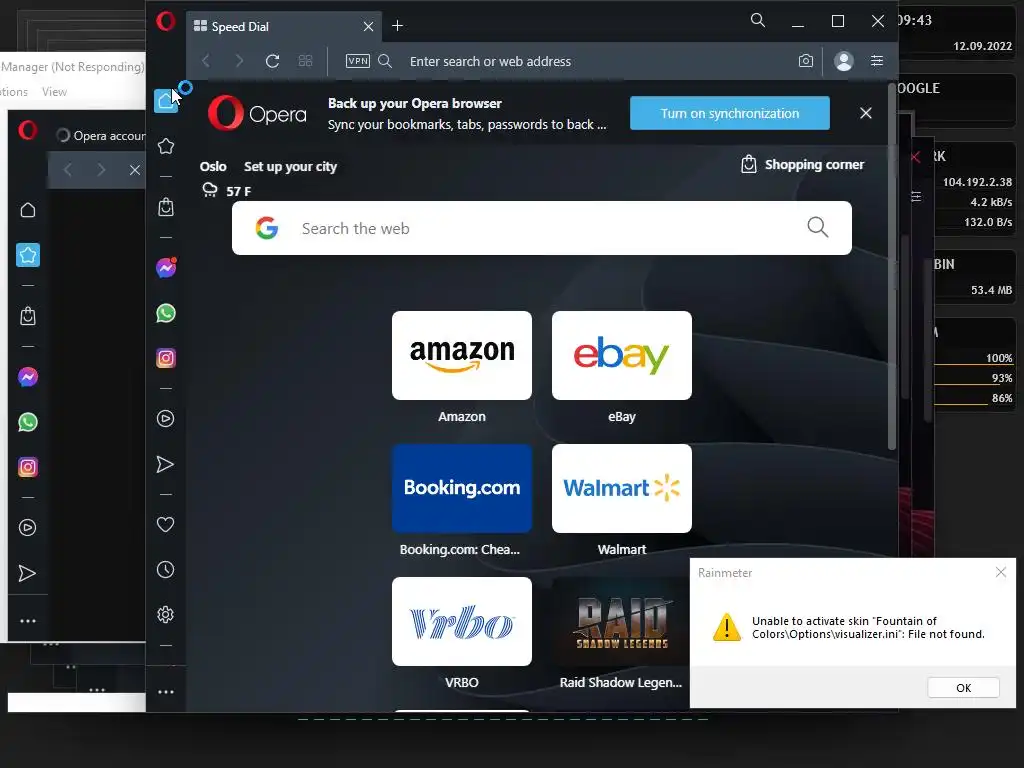This screenshot has width=1024, height=768.
Task: Click the 57 F weather reading
Action: click(x=238, y=191)
